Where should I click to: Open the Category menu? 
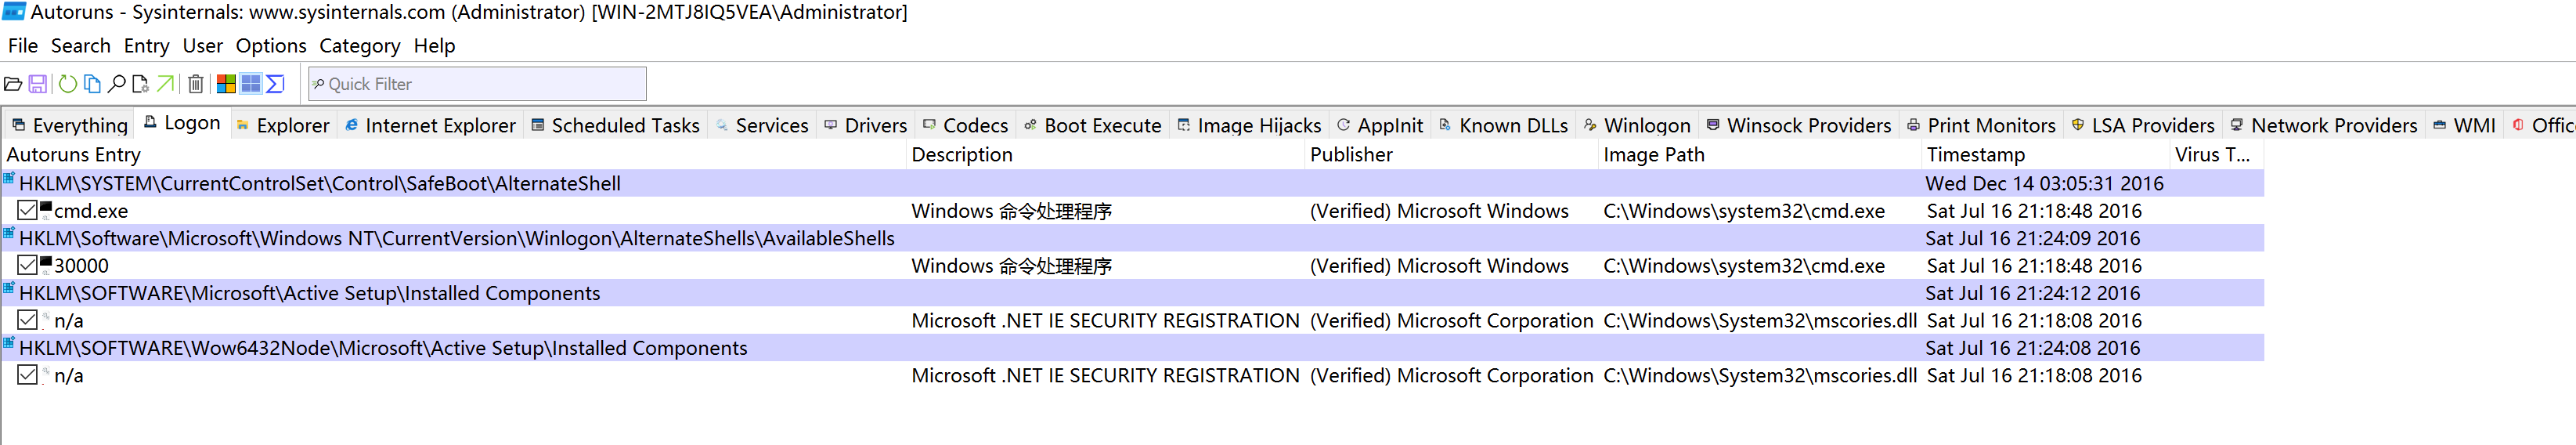pos(359,46)
